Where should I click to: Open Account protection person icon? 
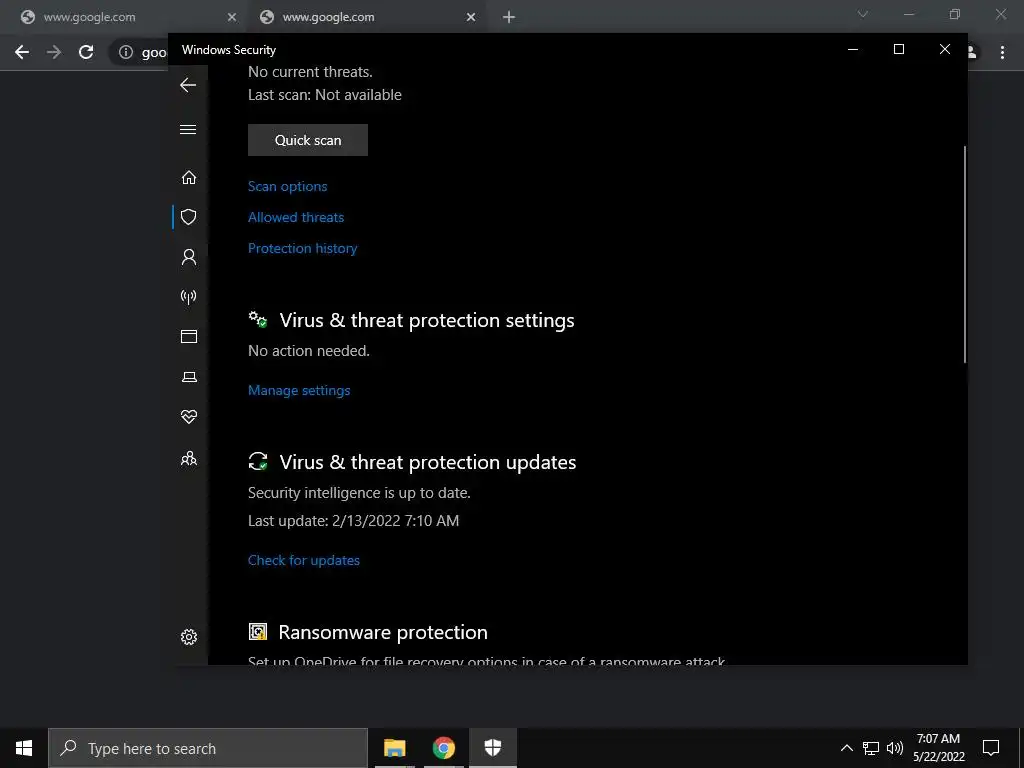(189, 257)
